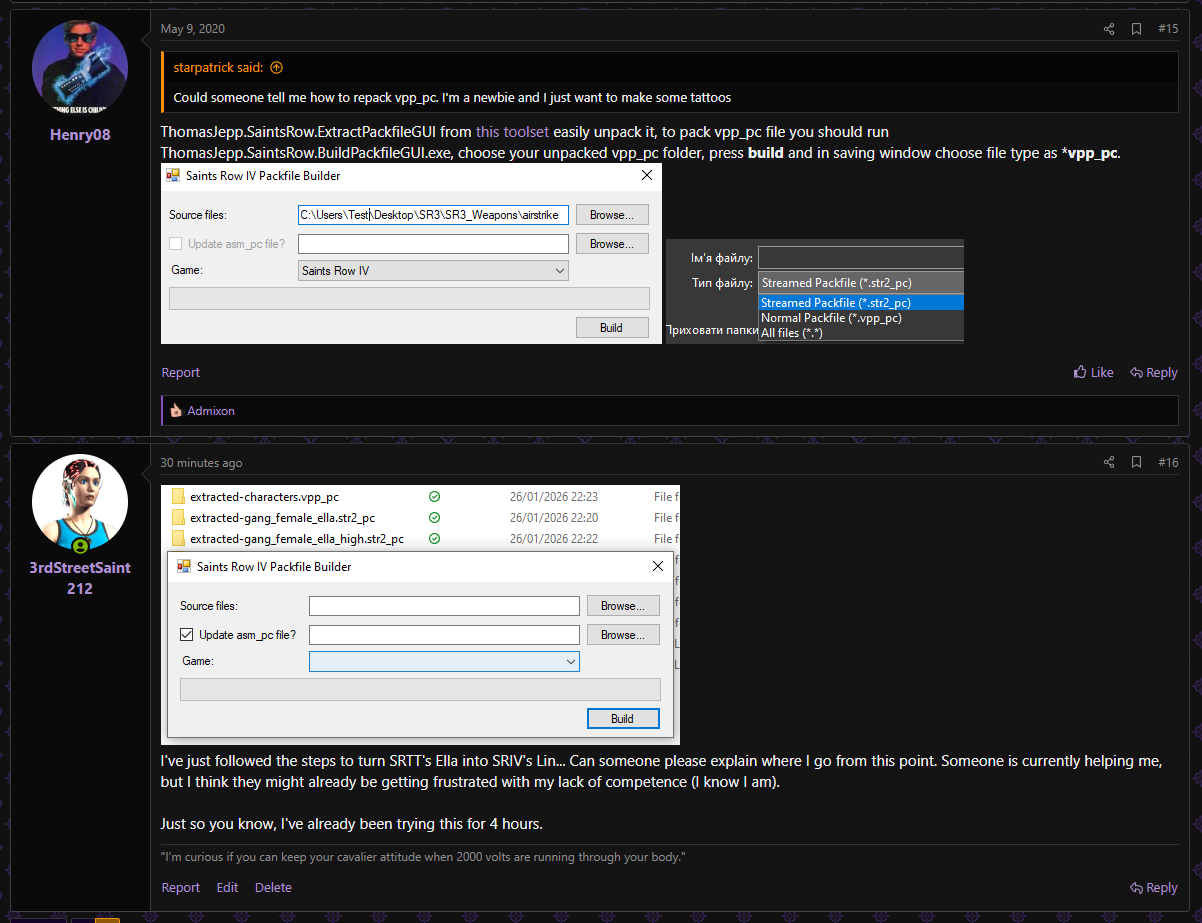This screenshot has height=923, width=1202.
Task: Click the Build button in lower dialog
Action: (x=622, y=718)
